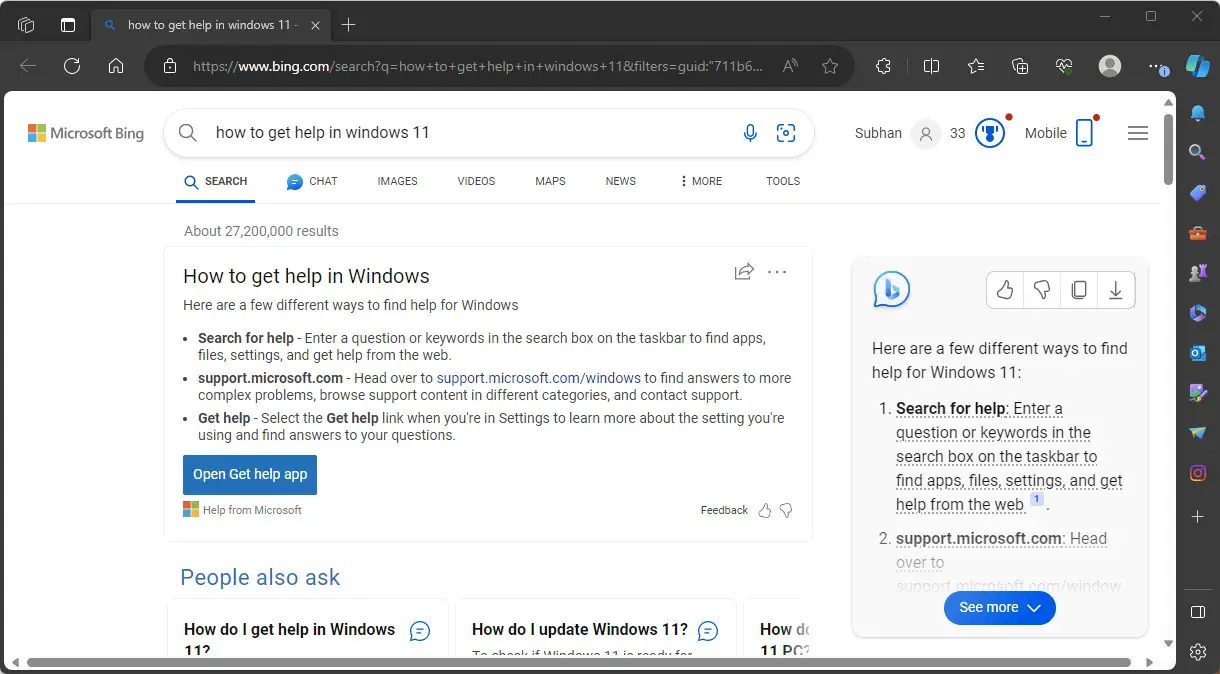
Task: Thumbs up next to Feedback
Action: point(765,510)
